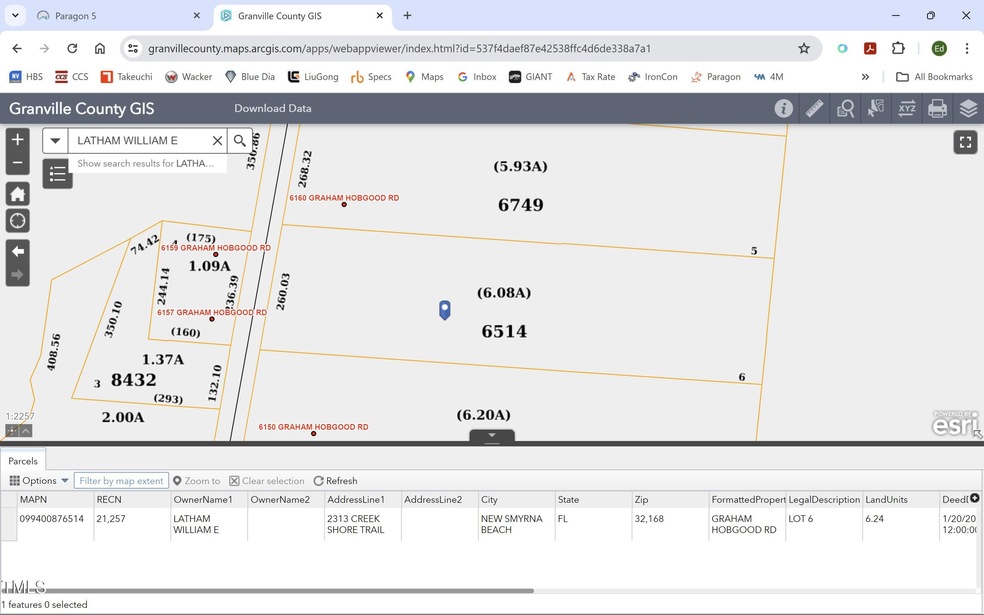Open the Layer List panel
This screenshot has height=615, width=984.
pos(967,108)
